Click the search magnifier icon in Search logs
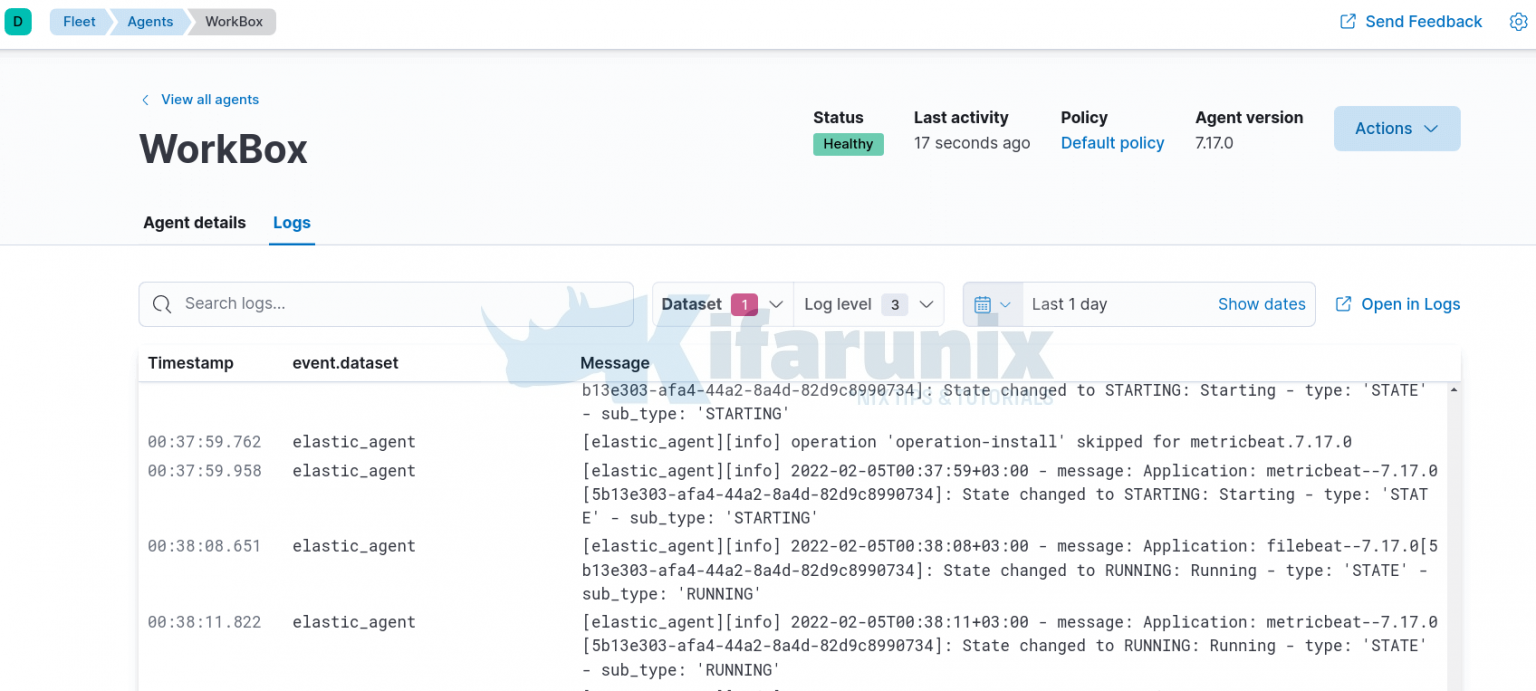This screenshot has width=1536, height=691. (x=162, y=304)
